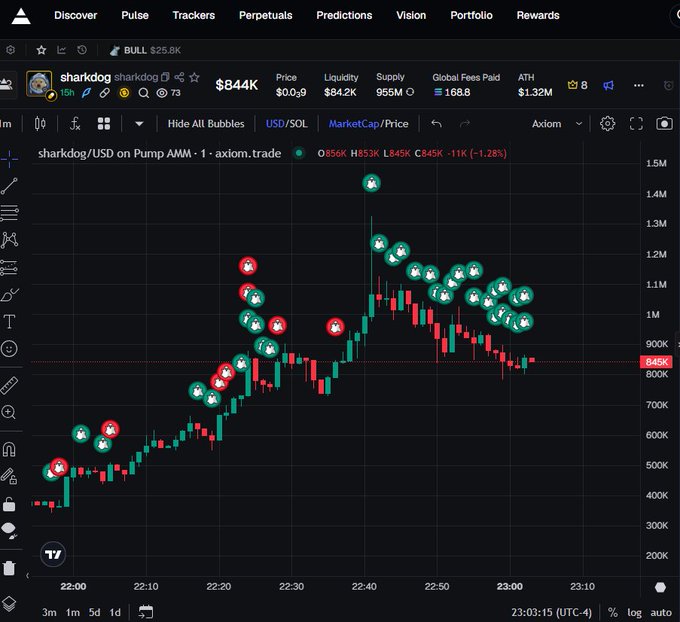Image resolution: width=680 pixels, height=622 pixels.
Task: Undo the last chart action
Action: point(436,124)
